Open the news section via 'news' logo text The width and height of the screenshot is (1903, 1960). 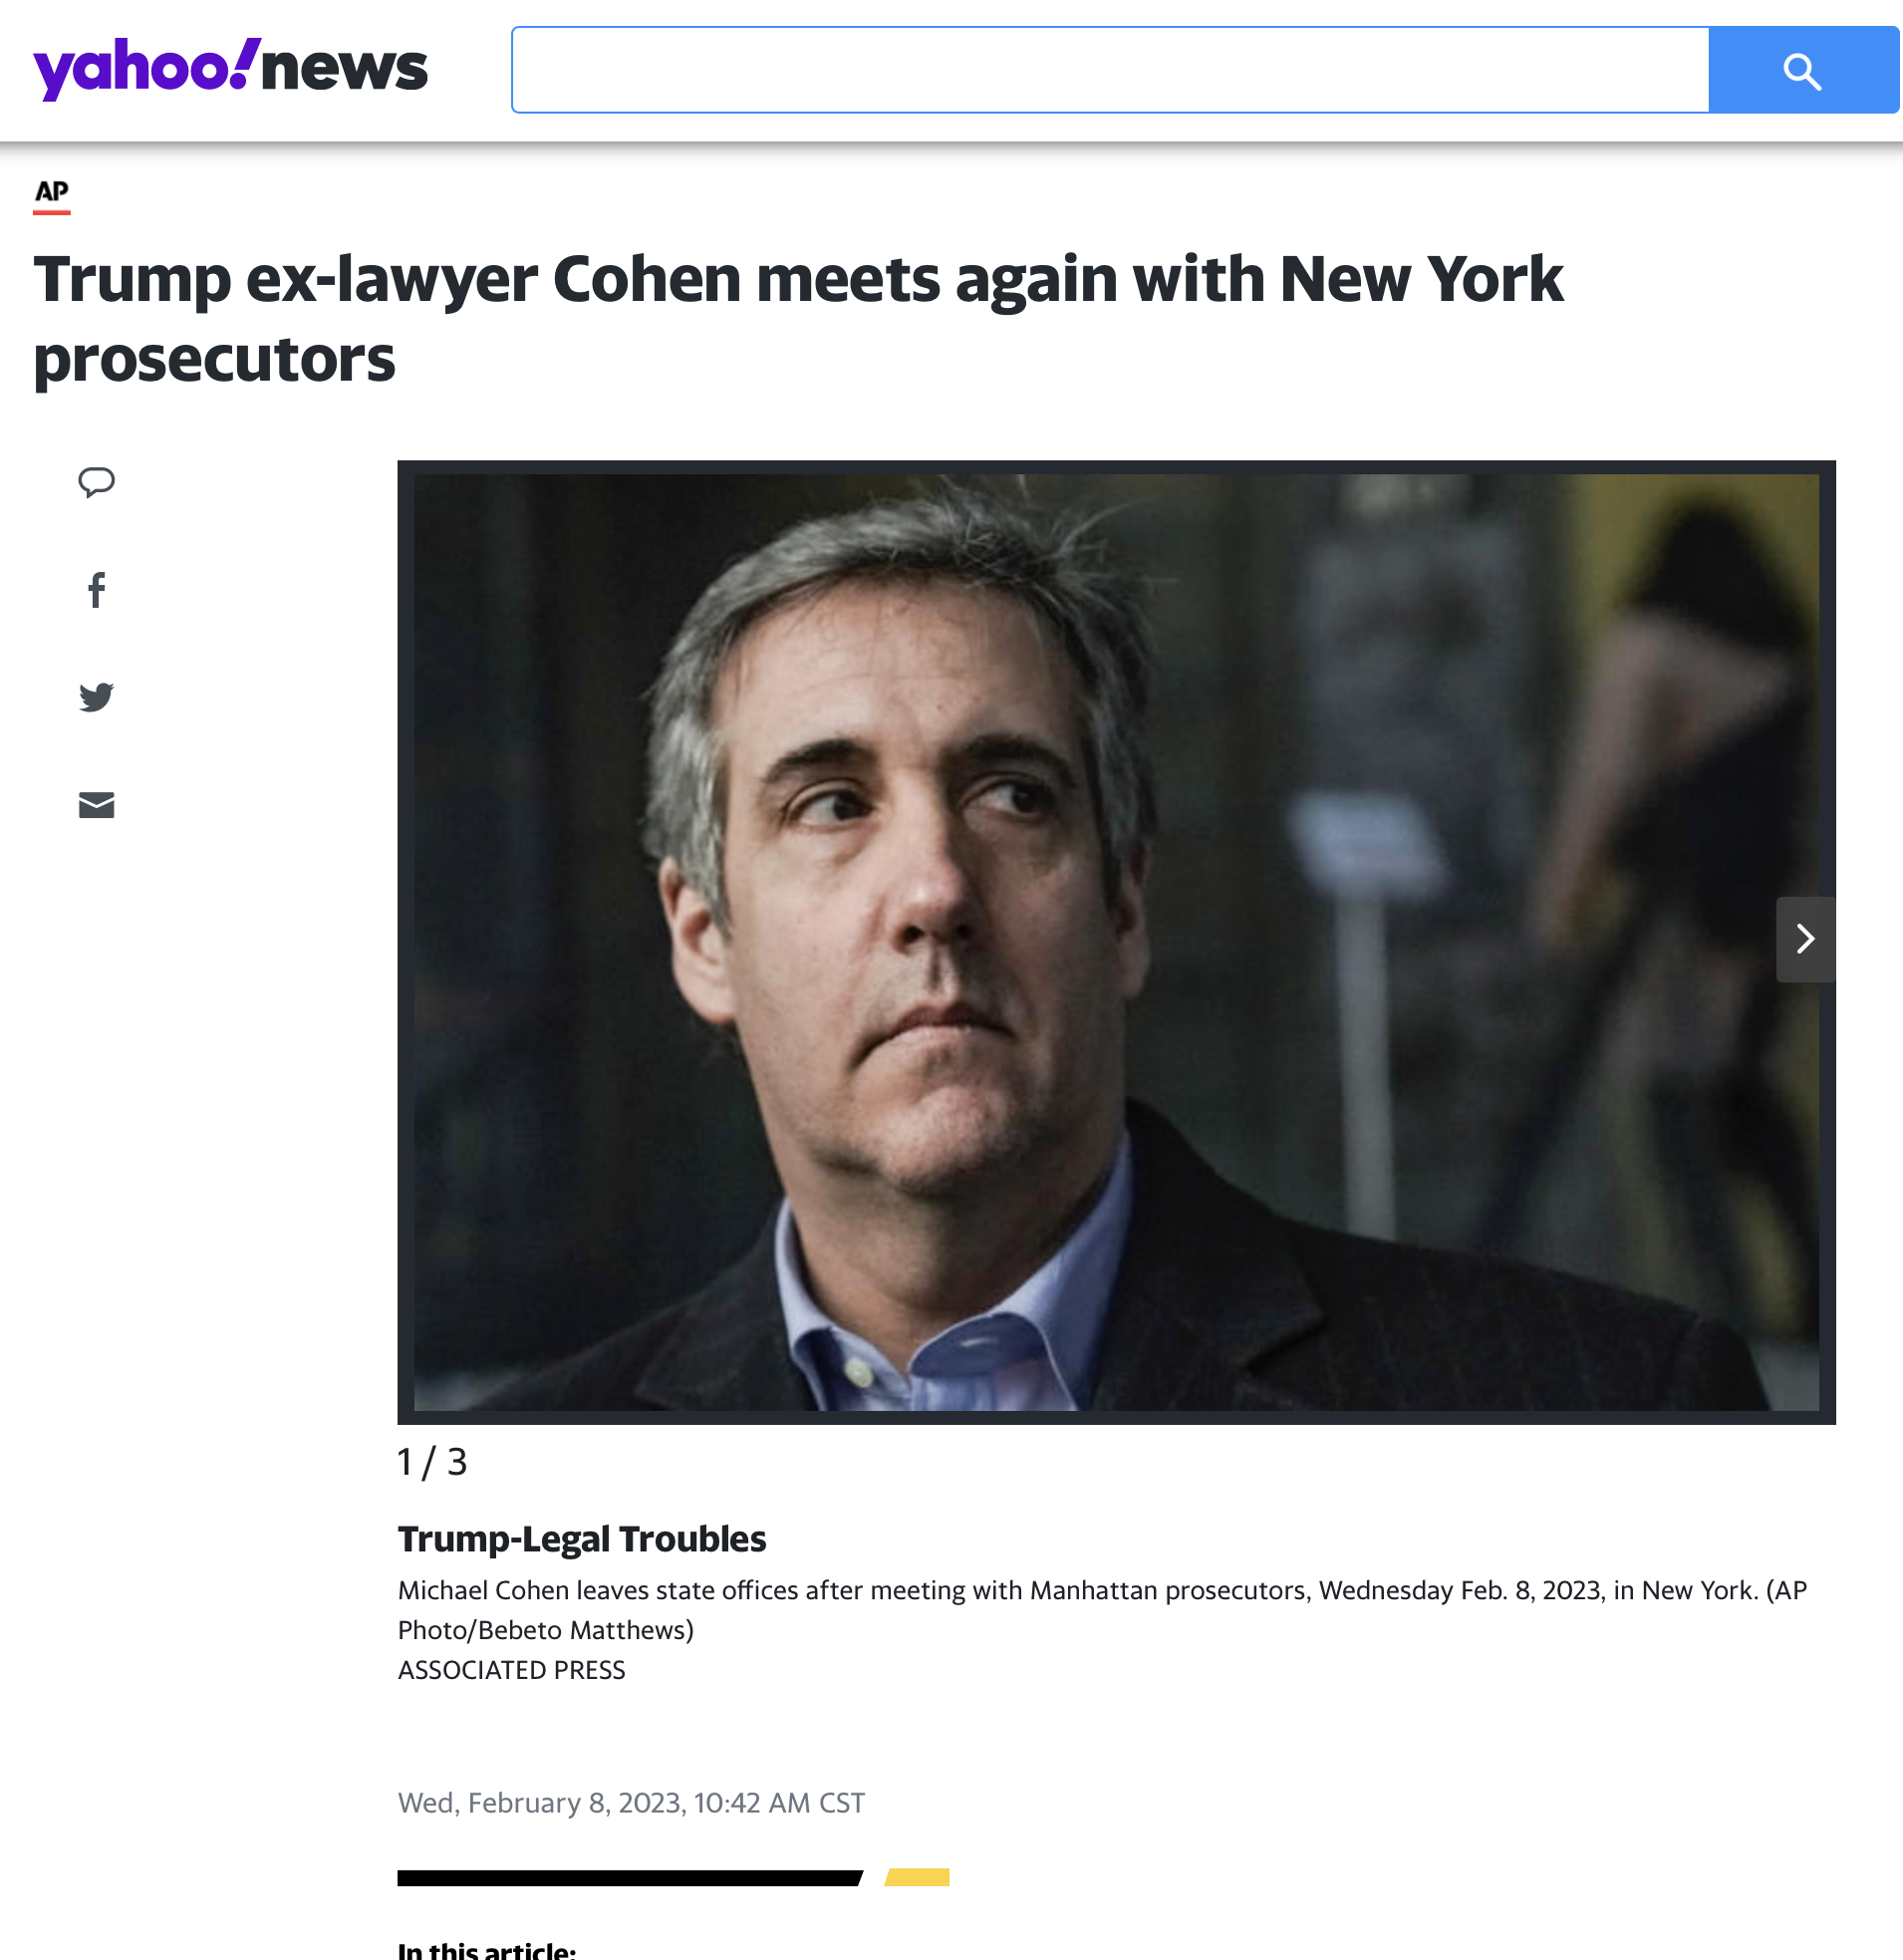tap(344, 68)
